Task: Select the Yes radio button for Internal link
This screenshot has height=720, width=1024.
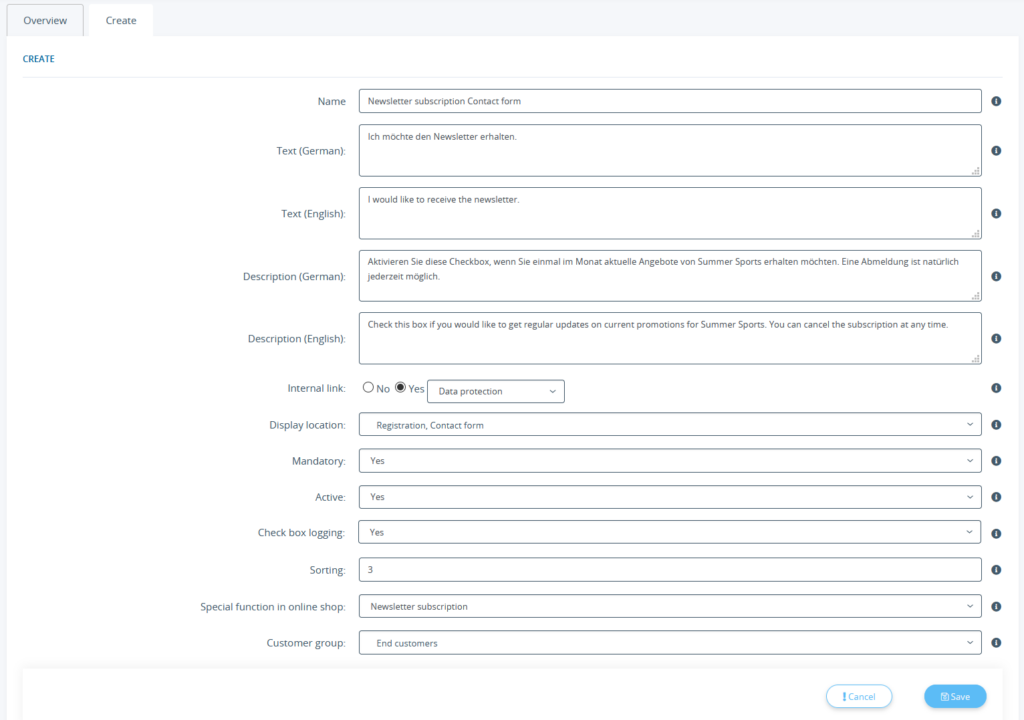Action: tap(400, 387)
